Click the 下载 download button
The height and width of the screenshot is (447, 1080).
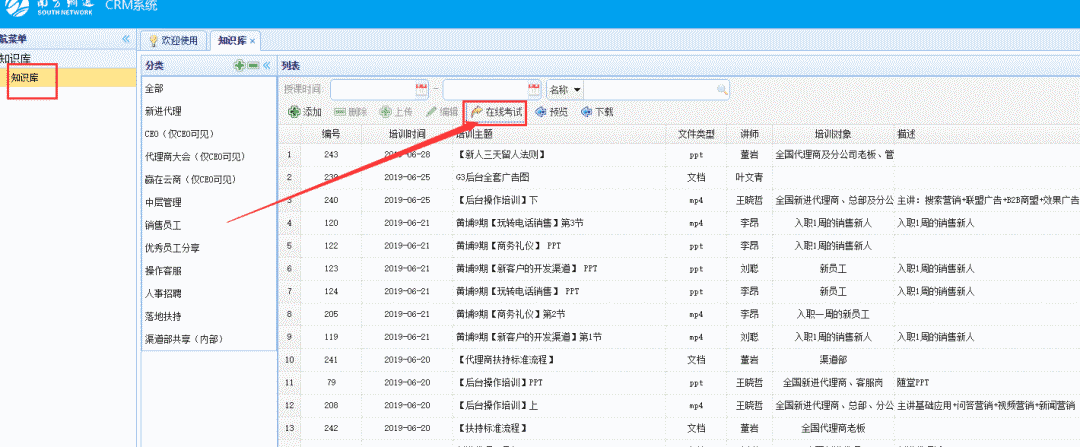pos(596,112)
